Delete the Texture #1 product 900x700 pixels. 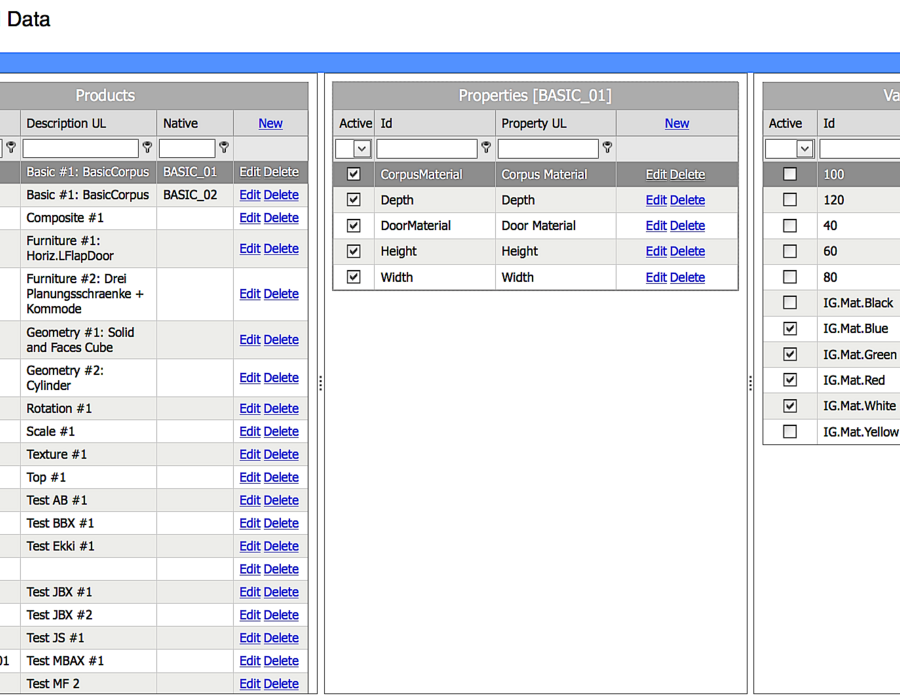point(281,454)
